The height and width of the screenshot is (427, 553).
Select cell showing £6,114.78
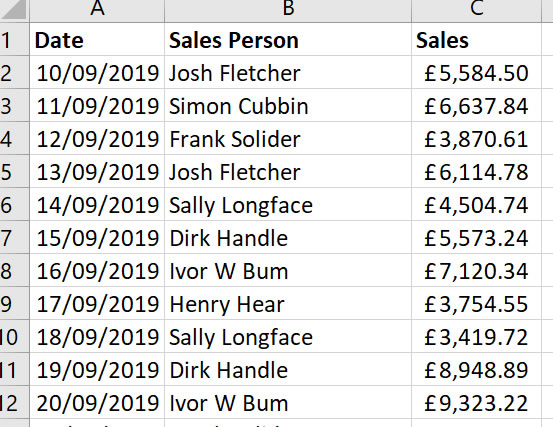[476, 171]
